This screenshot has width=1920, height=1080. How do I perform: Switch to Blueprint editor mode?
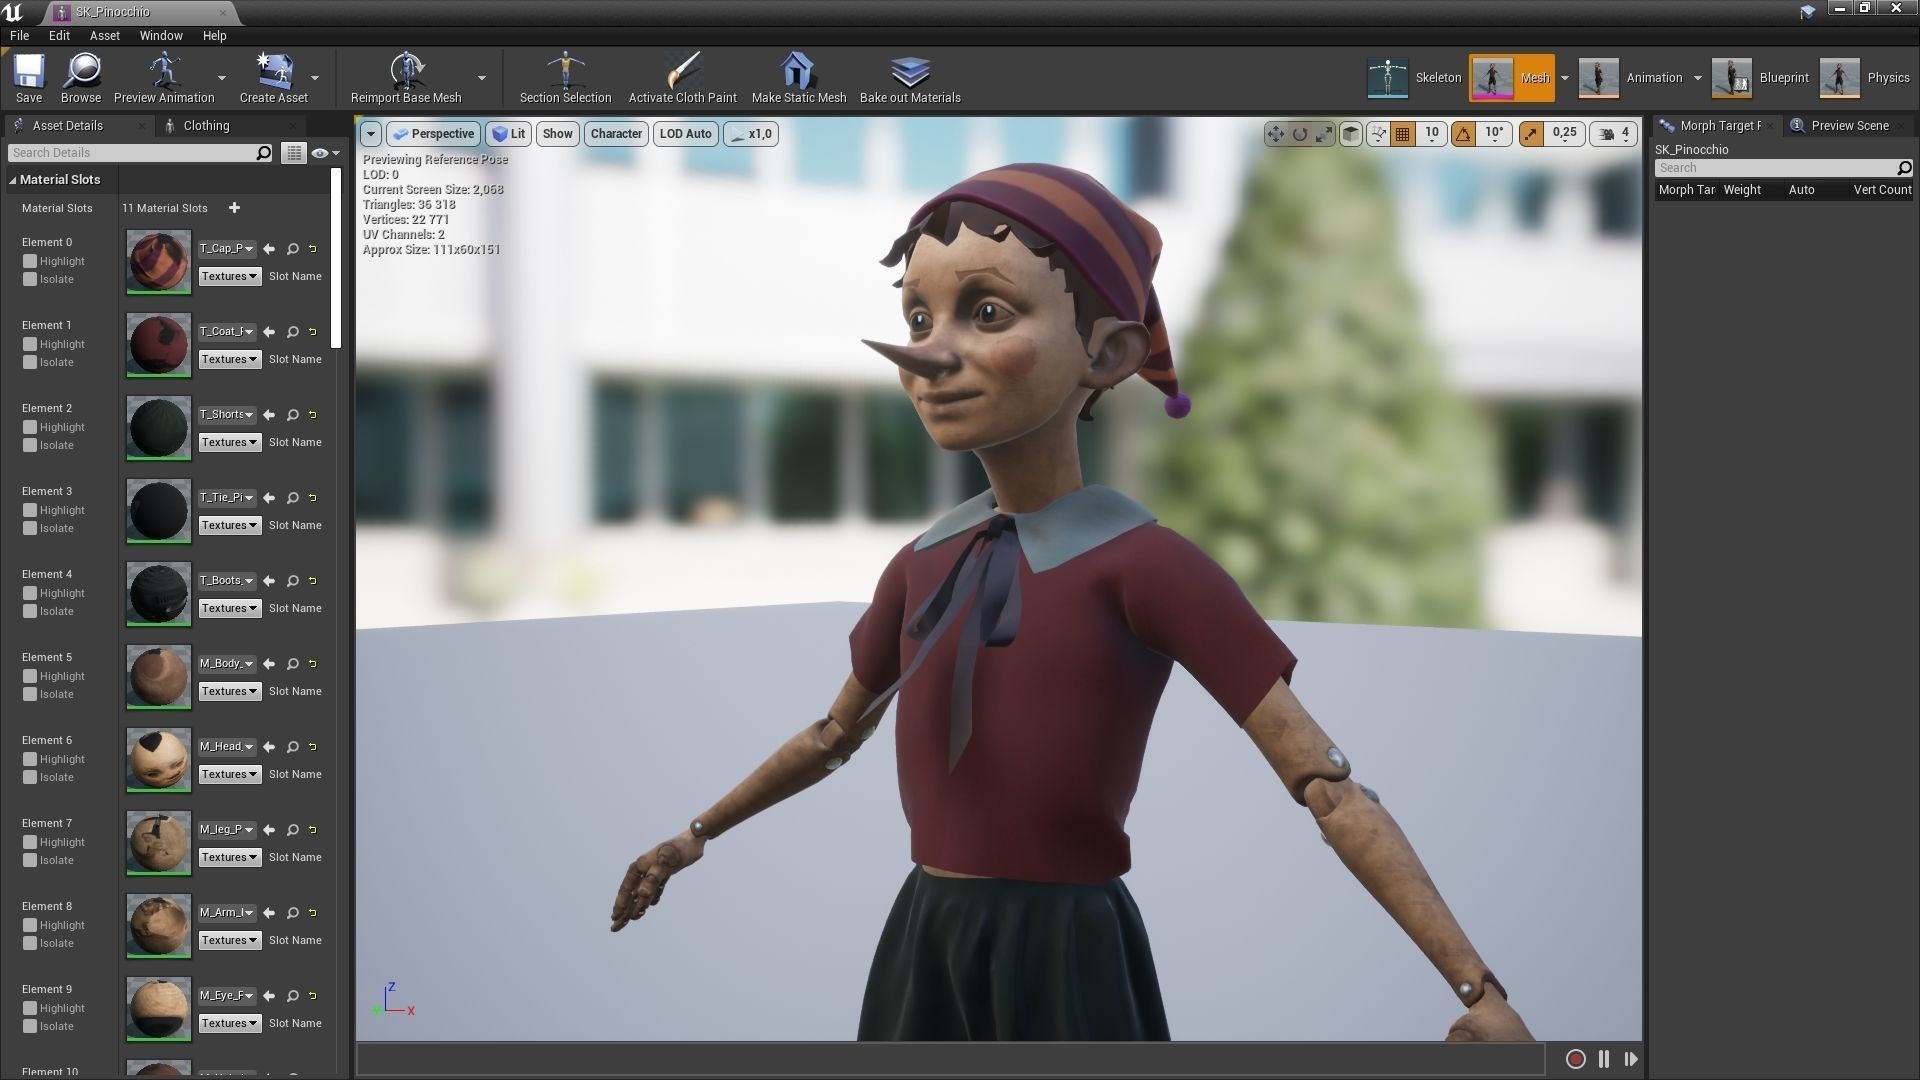1760,78
